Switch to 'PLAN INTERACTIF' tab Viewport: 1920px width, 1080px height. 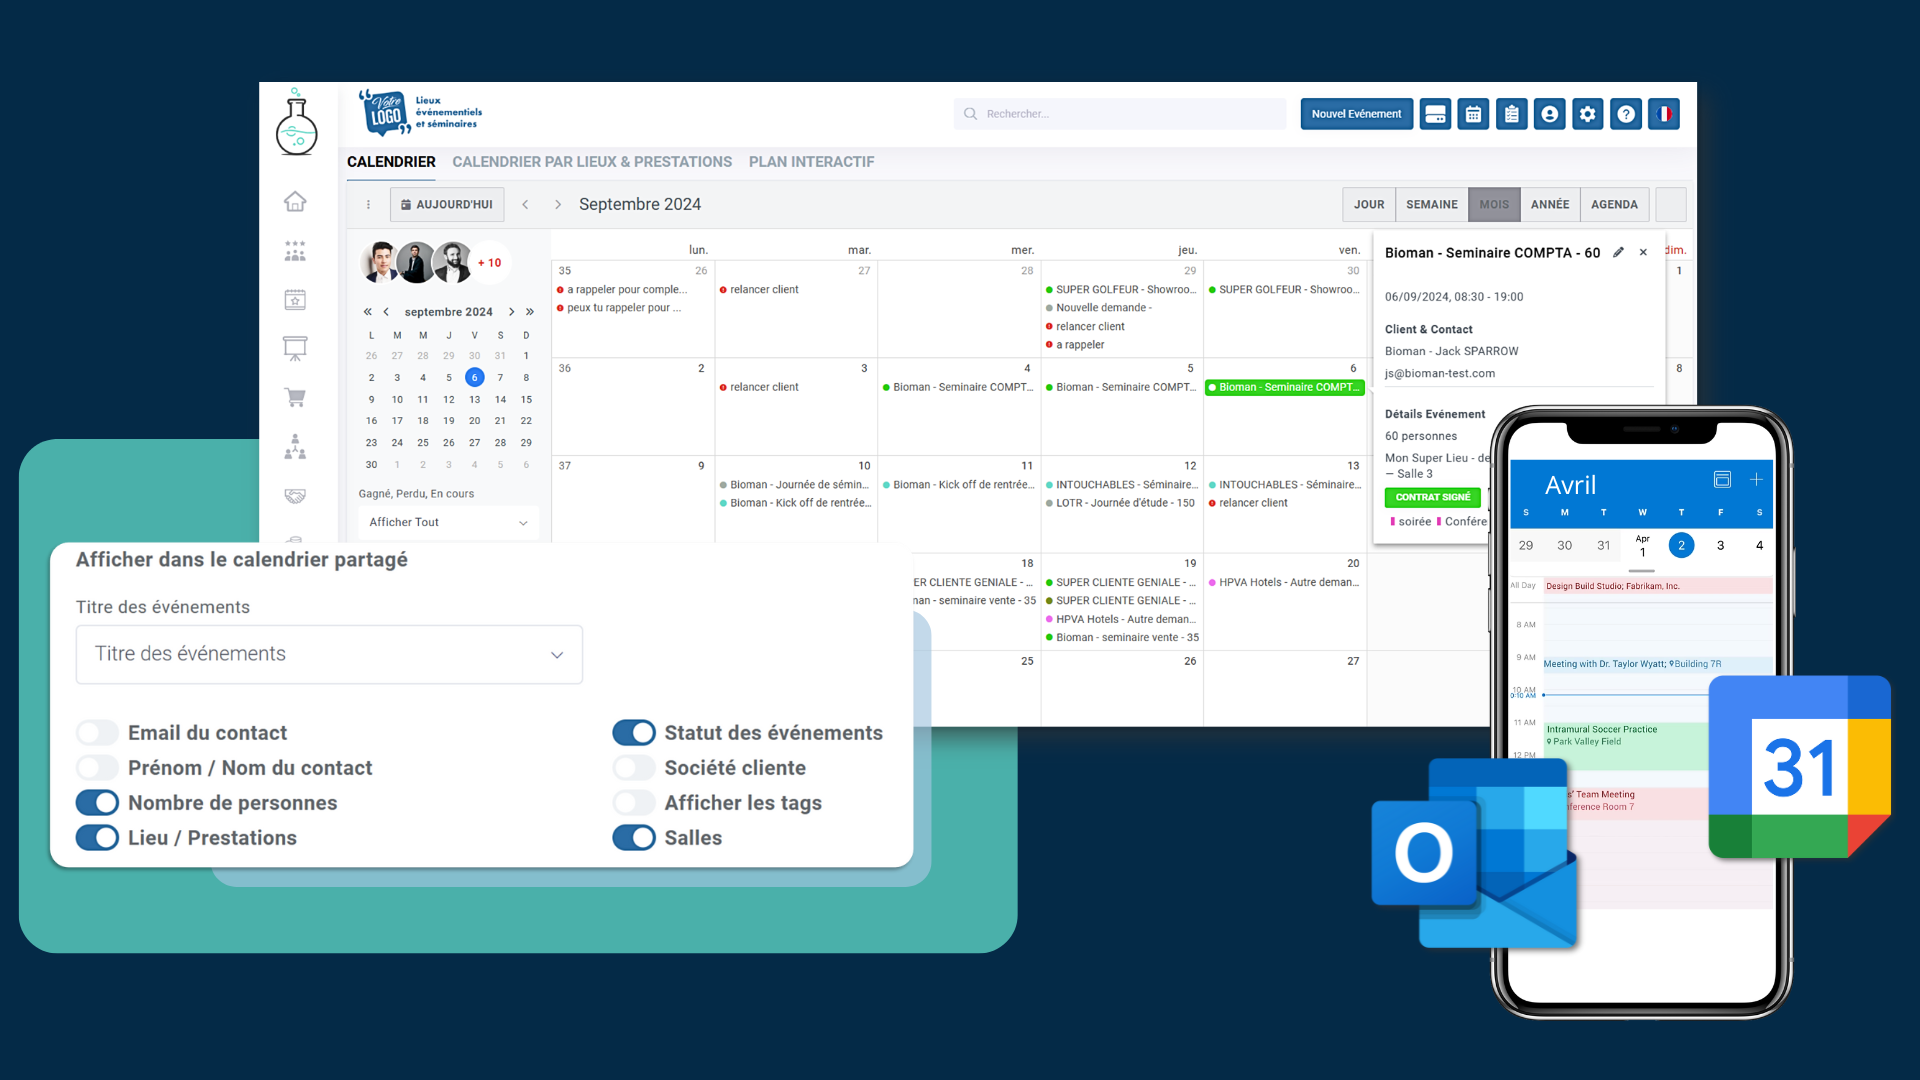tap(812, 161)
